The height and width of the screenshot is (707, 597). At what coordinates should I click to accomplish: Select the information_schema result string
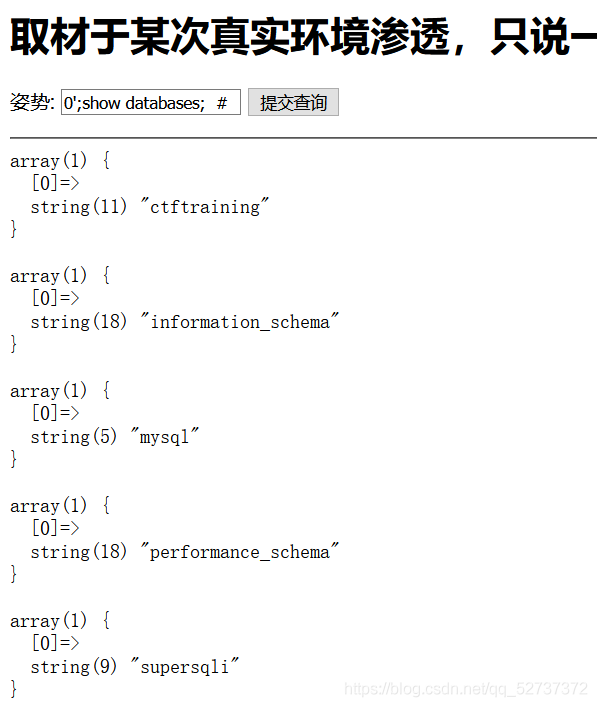239,321
